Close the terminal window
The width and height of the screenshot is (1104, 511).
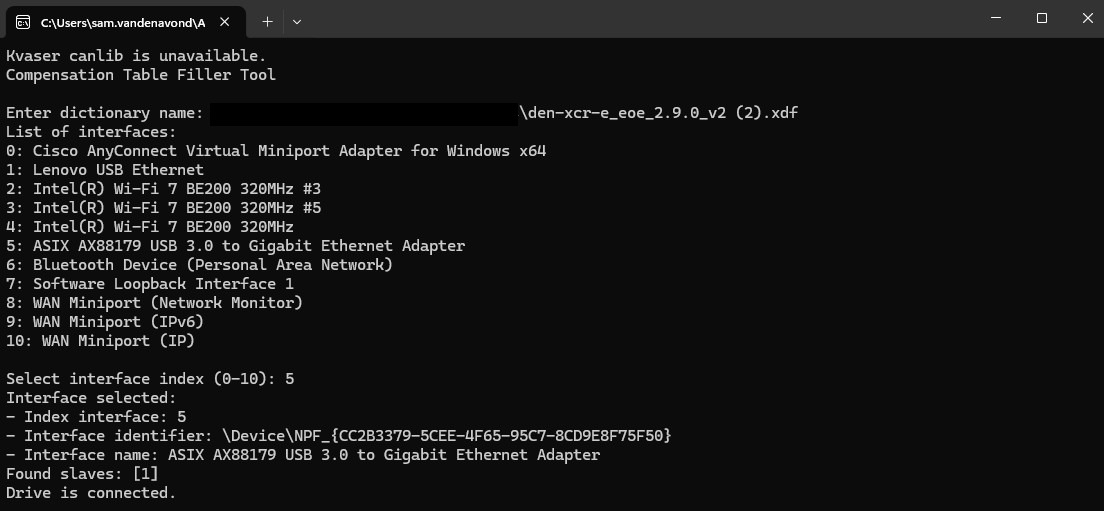(x=1087, y=18)
